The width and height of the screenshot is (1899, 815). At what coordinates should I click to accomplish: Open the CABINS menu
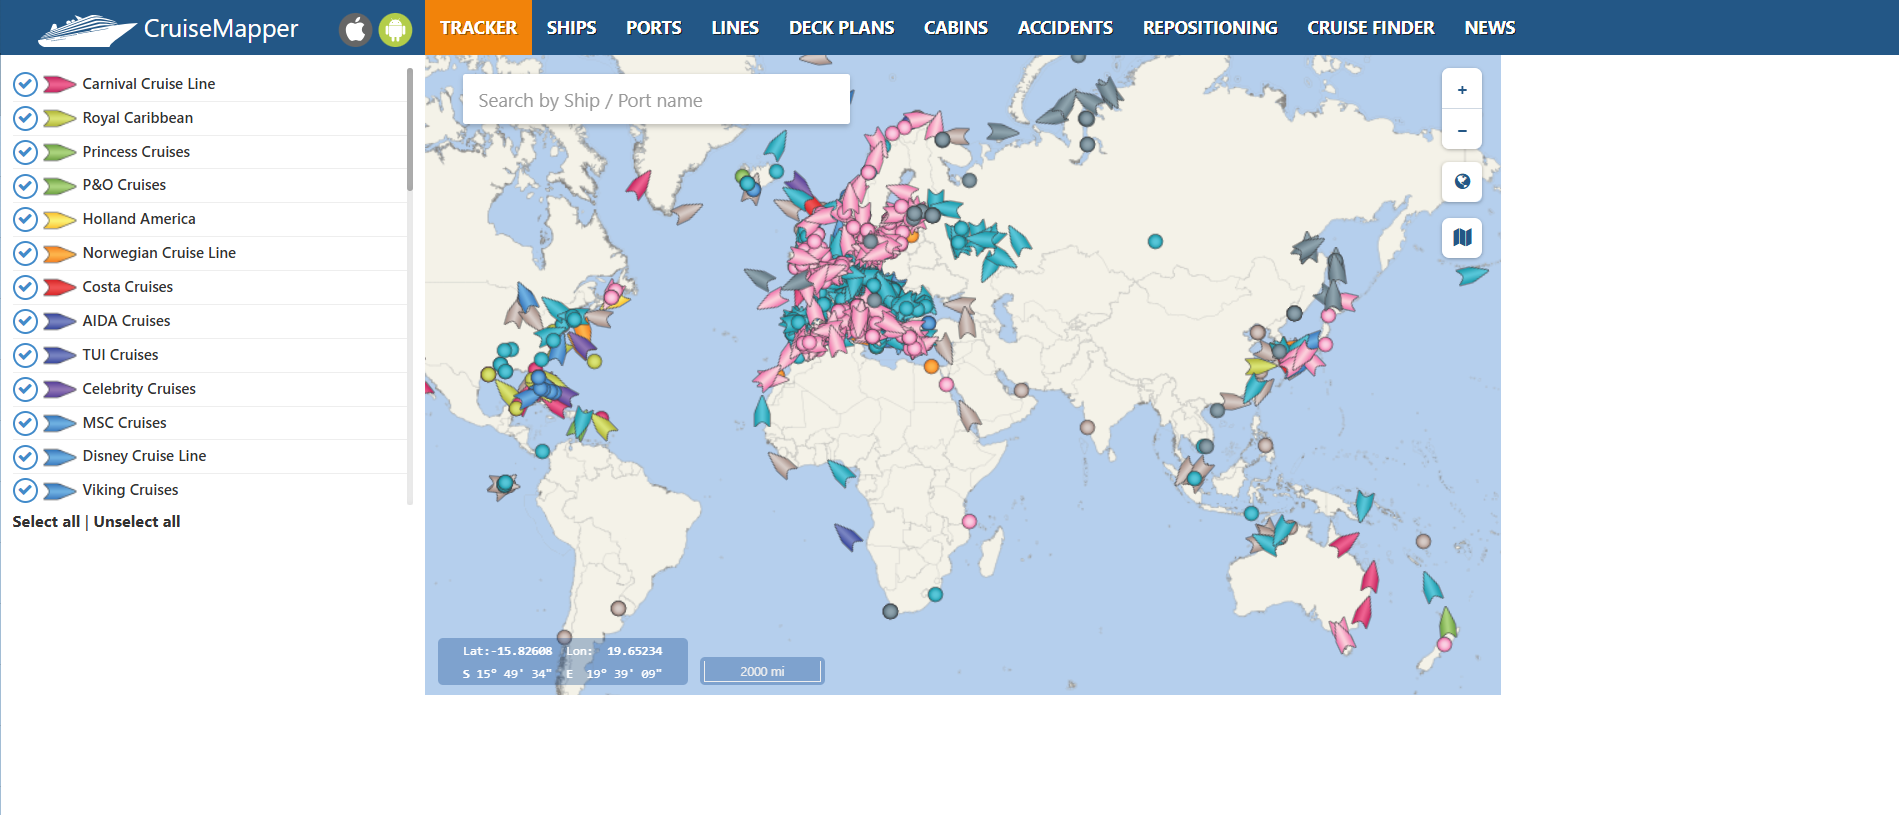click(956, 28)
